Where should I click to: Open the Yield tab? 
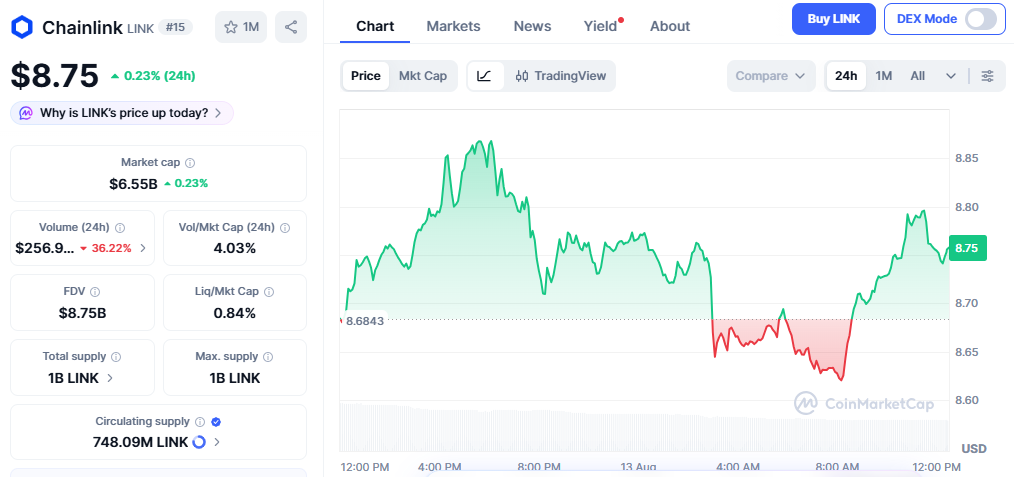click(x=601, y=26)
